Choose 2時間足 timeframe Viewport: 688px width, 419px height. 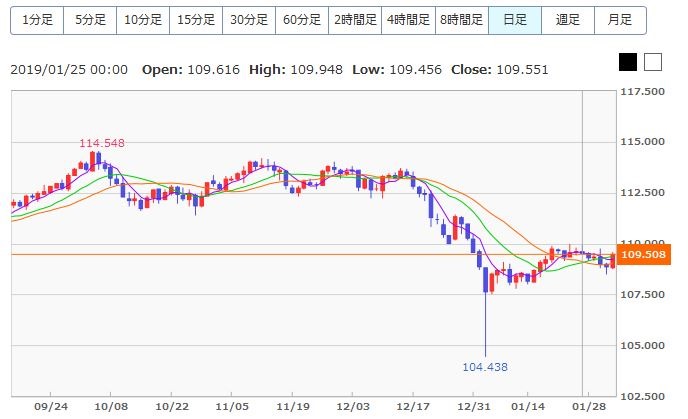(x=355, y=20)
